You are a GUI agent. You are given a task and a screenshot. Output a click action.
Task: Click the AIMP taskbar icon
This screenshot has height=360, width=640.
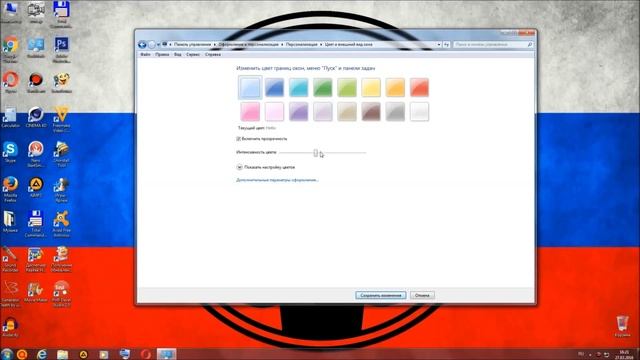click(83, 354)
